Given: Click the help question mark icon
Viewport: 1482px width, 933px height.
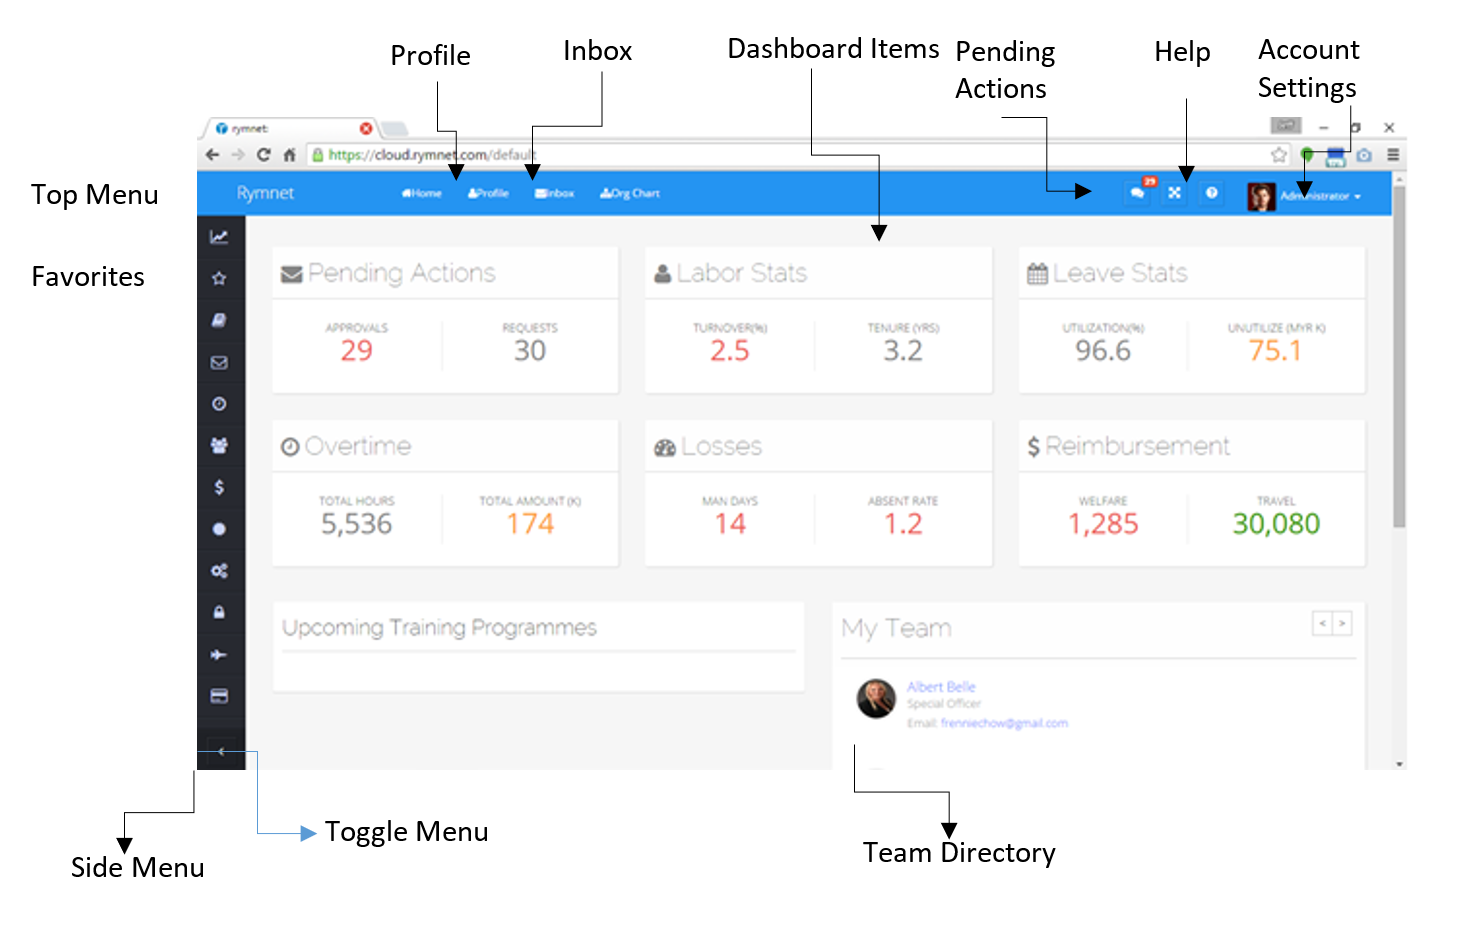Looking at the screenshot, I should click(1212, 193).
